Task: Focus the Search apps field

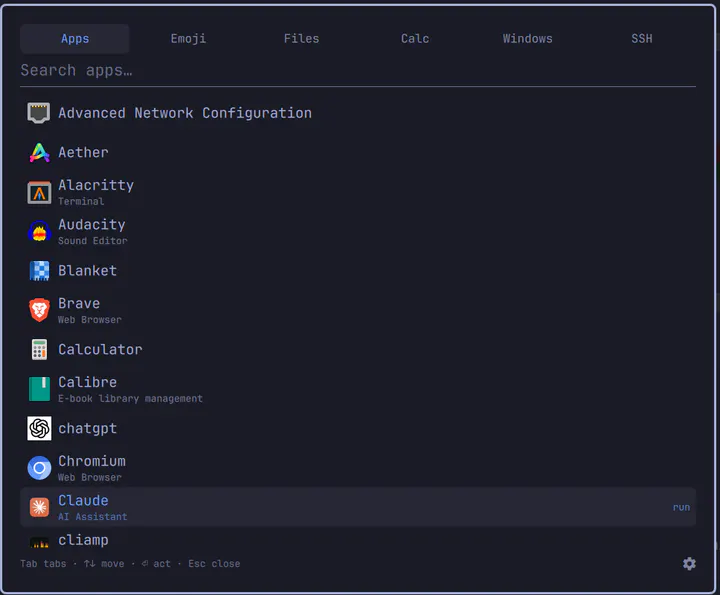Action: tap(358, 71)
